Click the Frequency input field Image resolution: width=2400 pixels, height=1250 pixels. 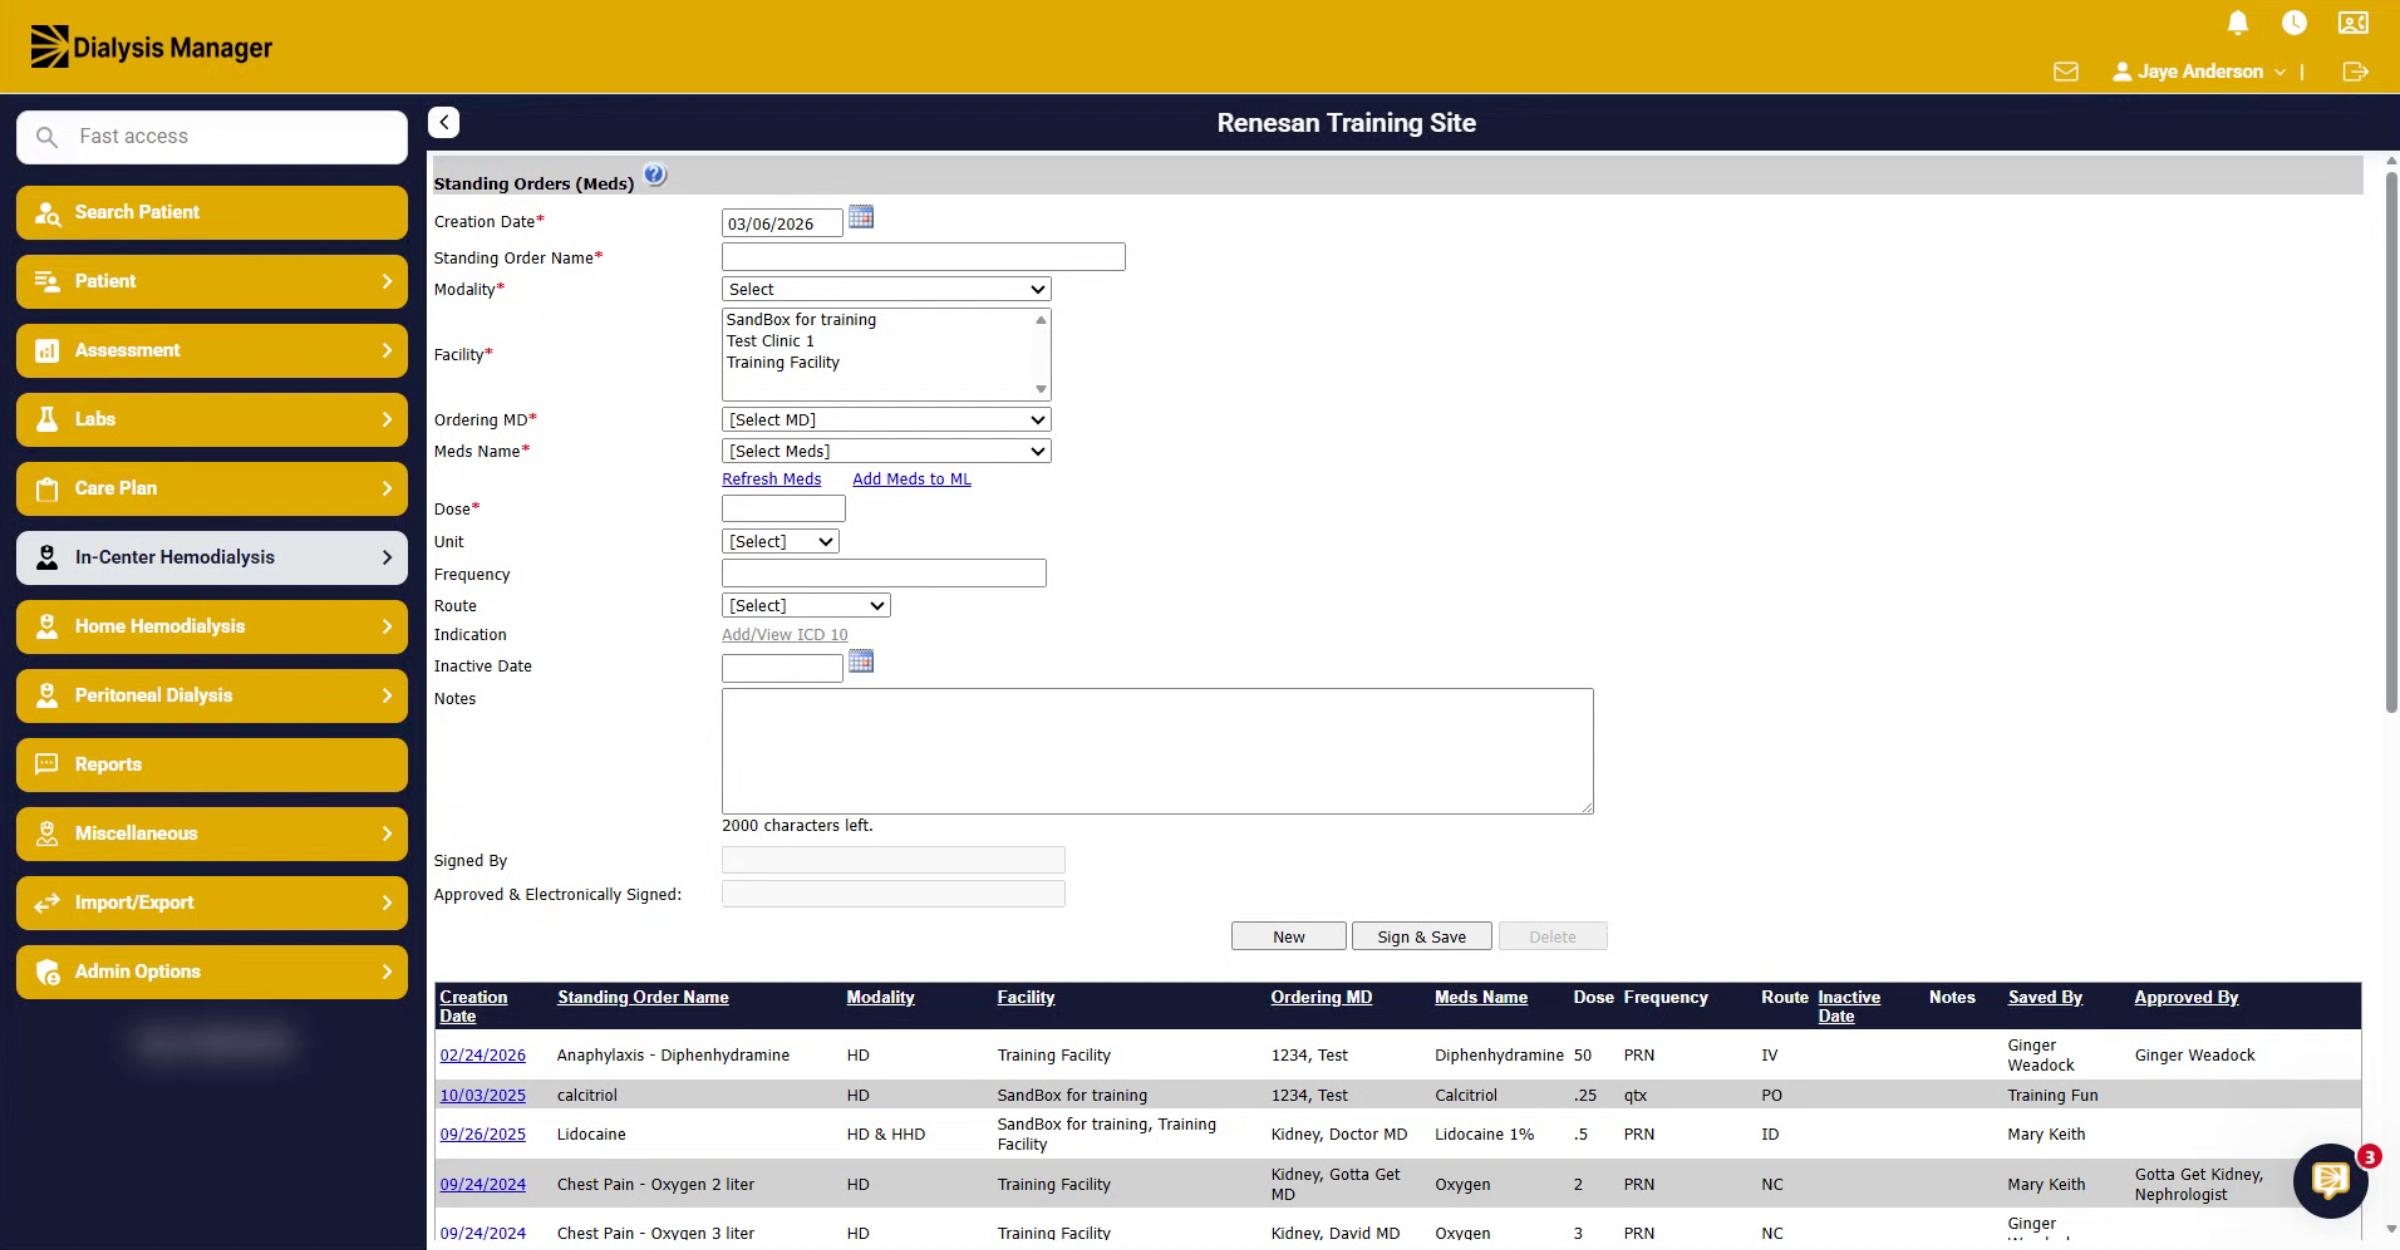tap(884, 573)
